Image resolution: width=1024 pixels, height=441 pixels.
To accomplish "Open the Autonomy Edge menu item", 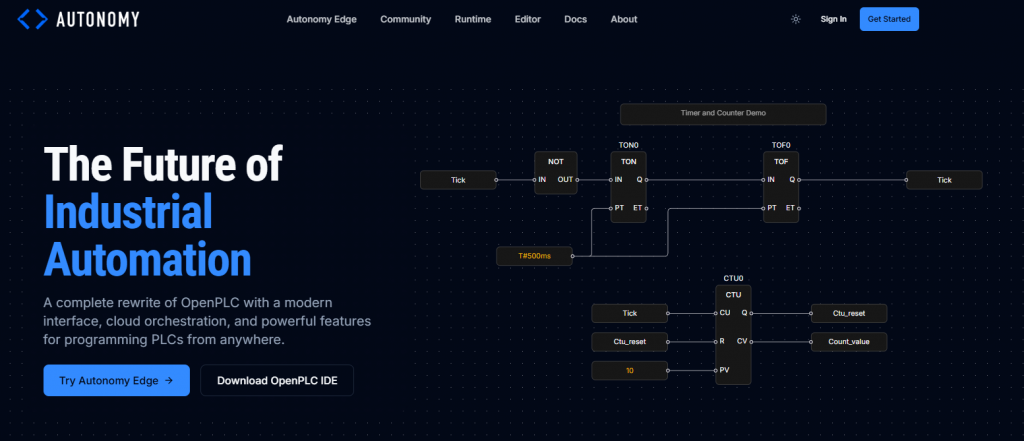I will coord(321,19).
